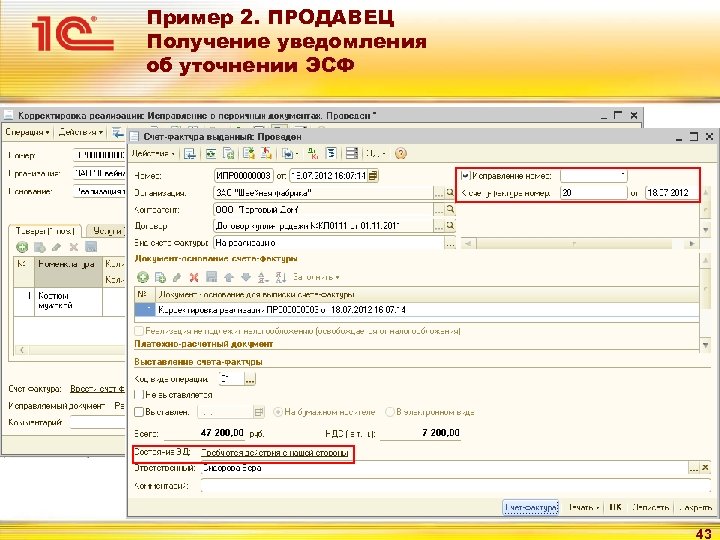720x540 pixels.
Task: Click the right arrow of the horizontal scrollbar
Action: (x=692, y=243)
